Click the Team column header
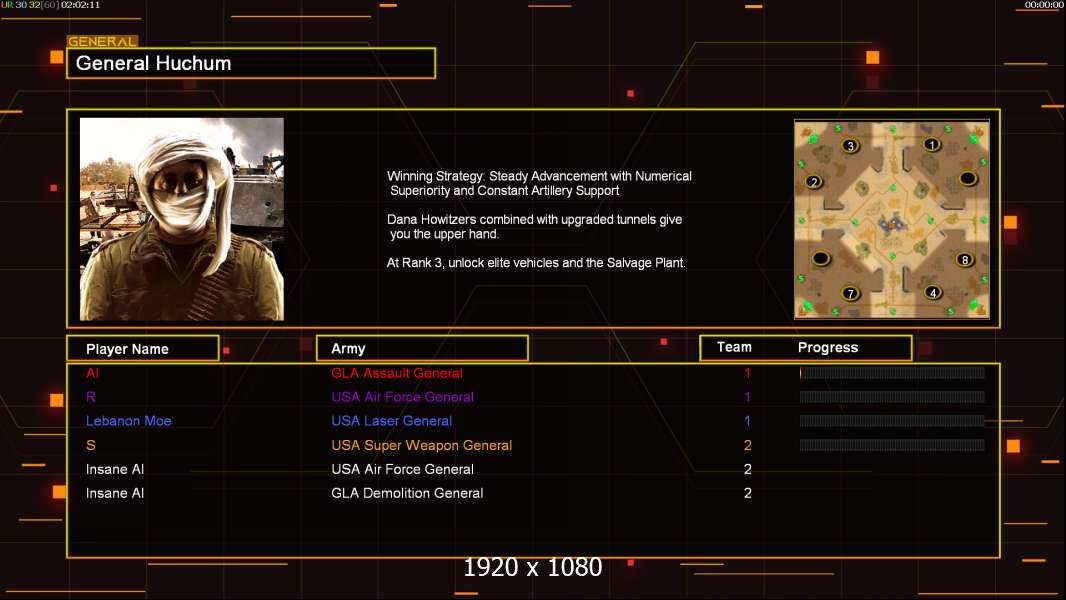This screenshot has height=600, width=1066. 734,347
